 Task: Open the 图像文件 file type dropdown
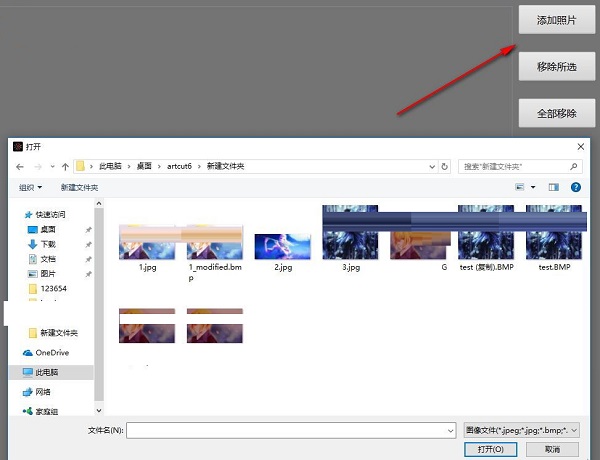(522, 430)
